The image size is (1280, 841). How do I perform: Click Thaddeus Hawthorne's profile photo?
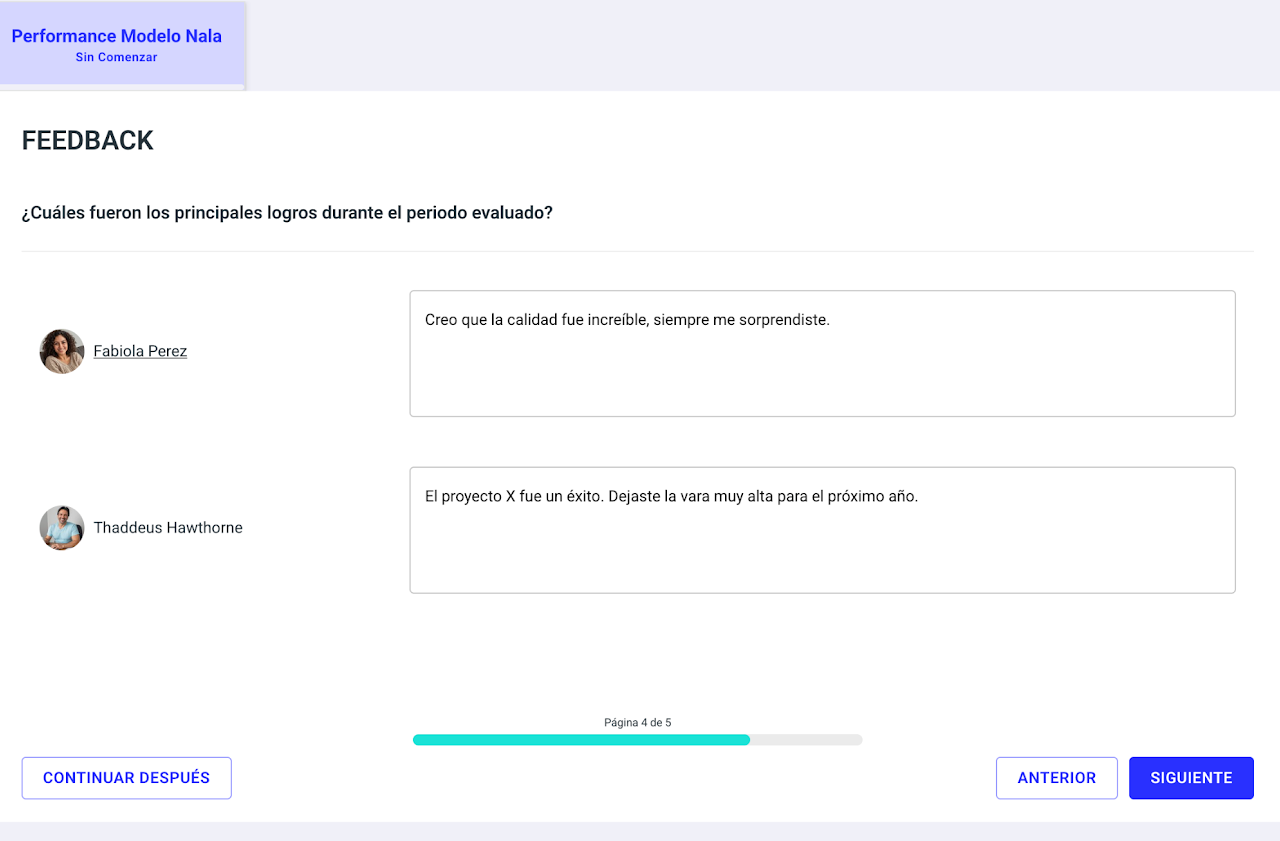coord(62,528)
